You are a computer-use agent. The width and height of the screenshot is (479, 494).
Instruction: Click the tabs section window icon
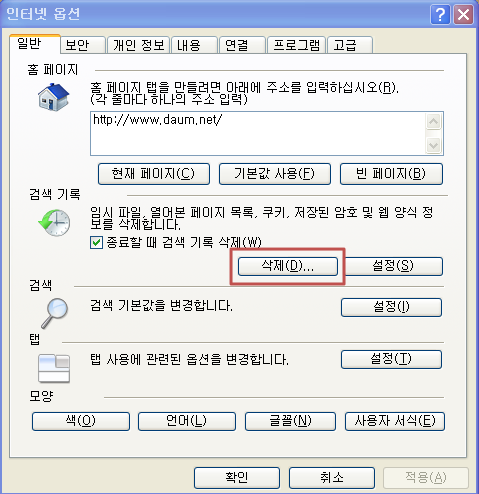(x=54, y=368)
